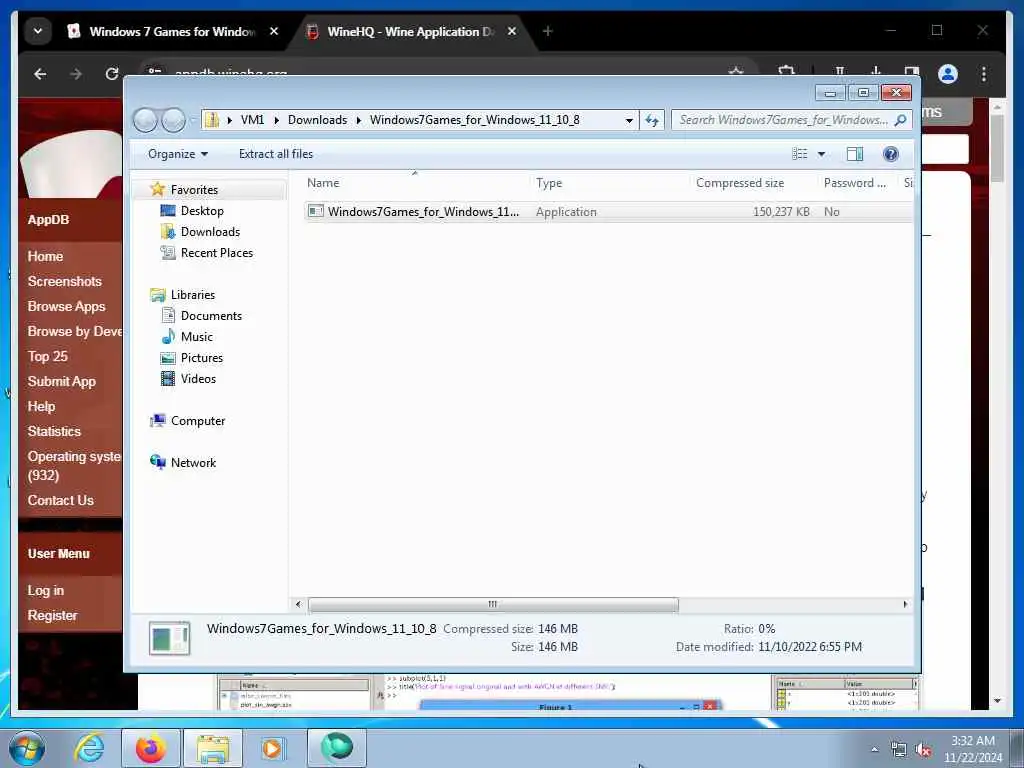Click the Explorer forward navigation button
Screen dimensions: 1024x768
pyautogui.click(x=173, y=120)
